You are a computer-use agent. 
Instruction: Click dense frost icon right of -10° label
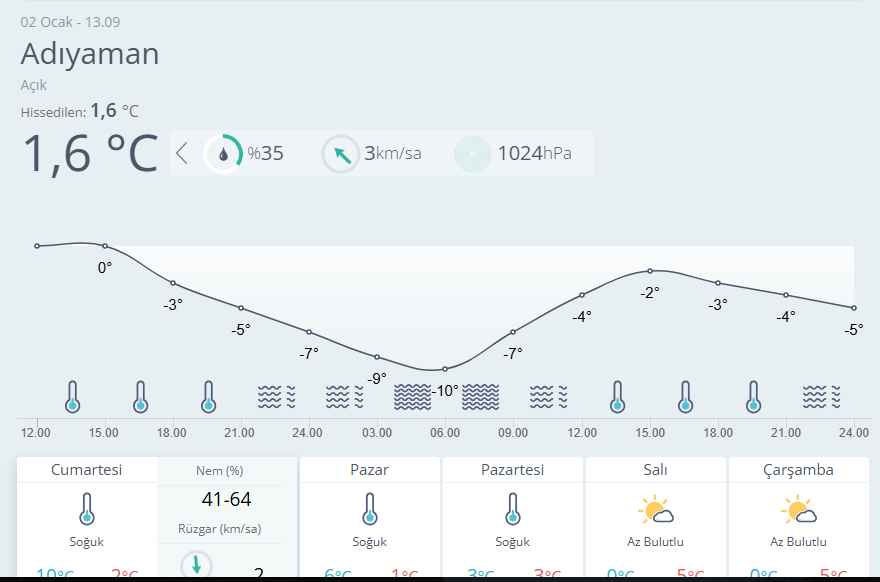click(480, 397)
